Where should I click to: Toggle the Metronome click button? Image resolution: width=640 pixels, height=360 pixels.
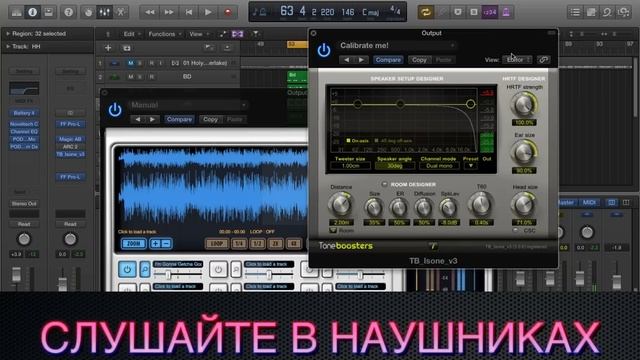click(x=506, y=12)
